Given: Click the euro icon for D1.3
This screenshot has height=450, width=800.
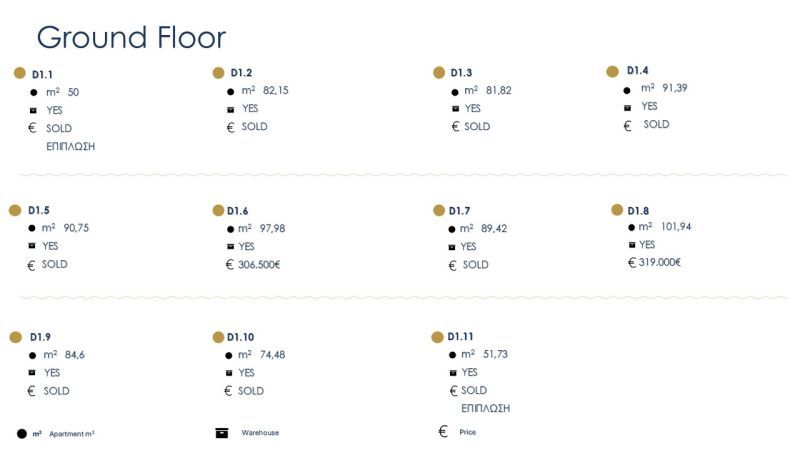Looking at the screenshot, I should tap(455, 127).
